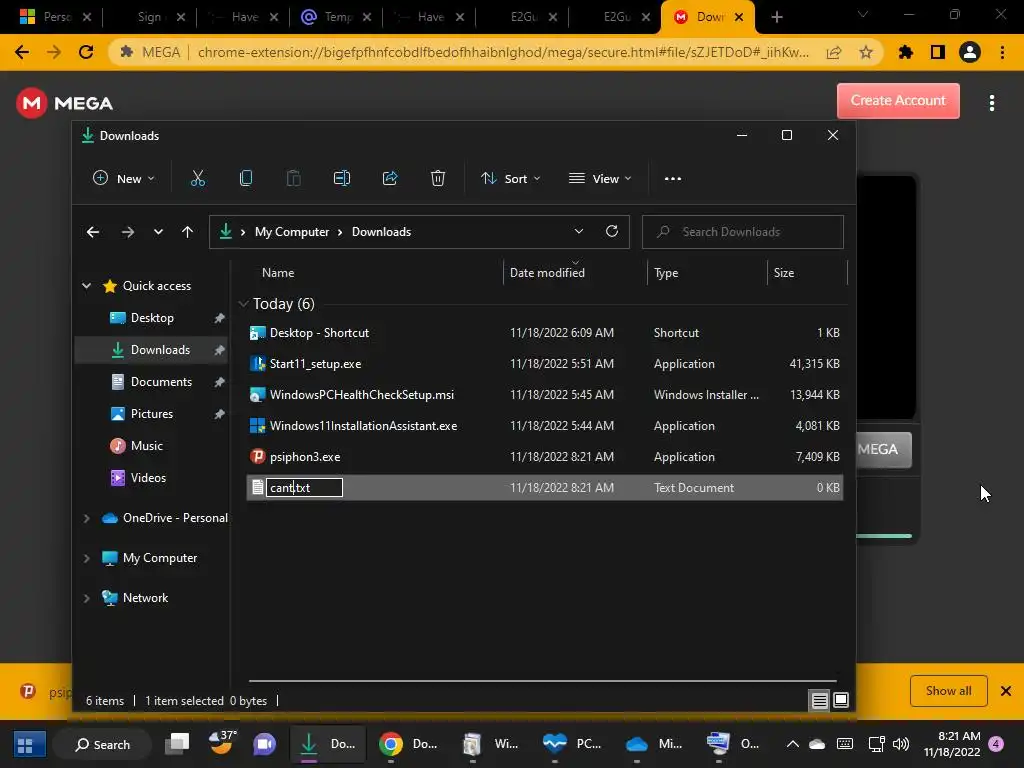Open Chrome three-dot menu
Screen dimensions: 1024x768
1002,52
